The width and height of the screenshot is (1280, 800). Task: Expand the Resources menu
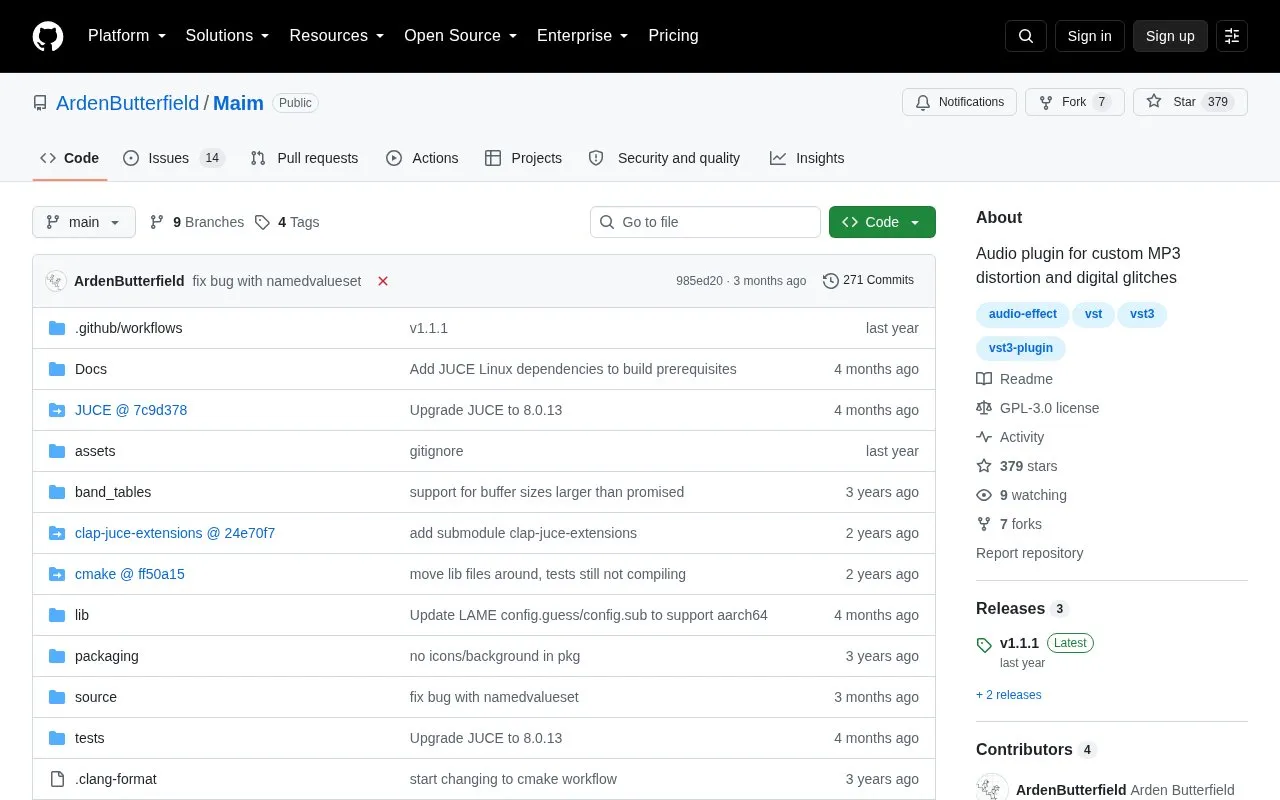tap(337, 36)
